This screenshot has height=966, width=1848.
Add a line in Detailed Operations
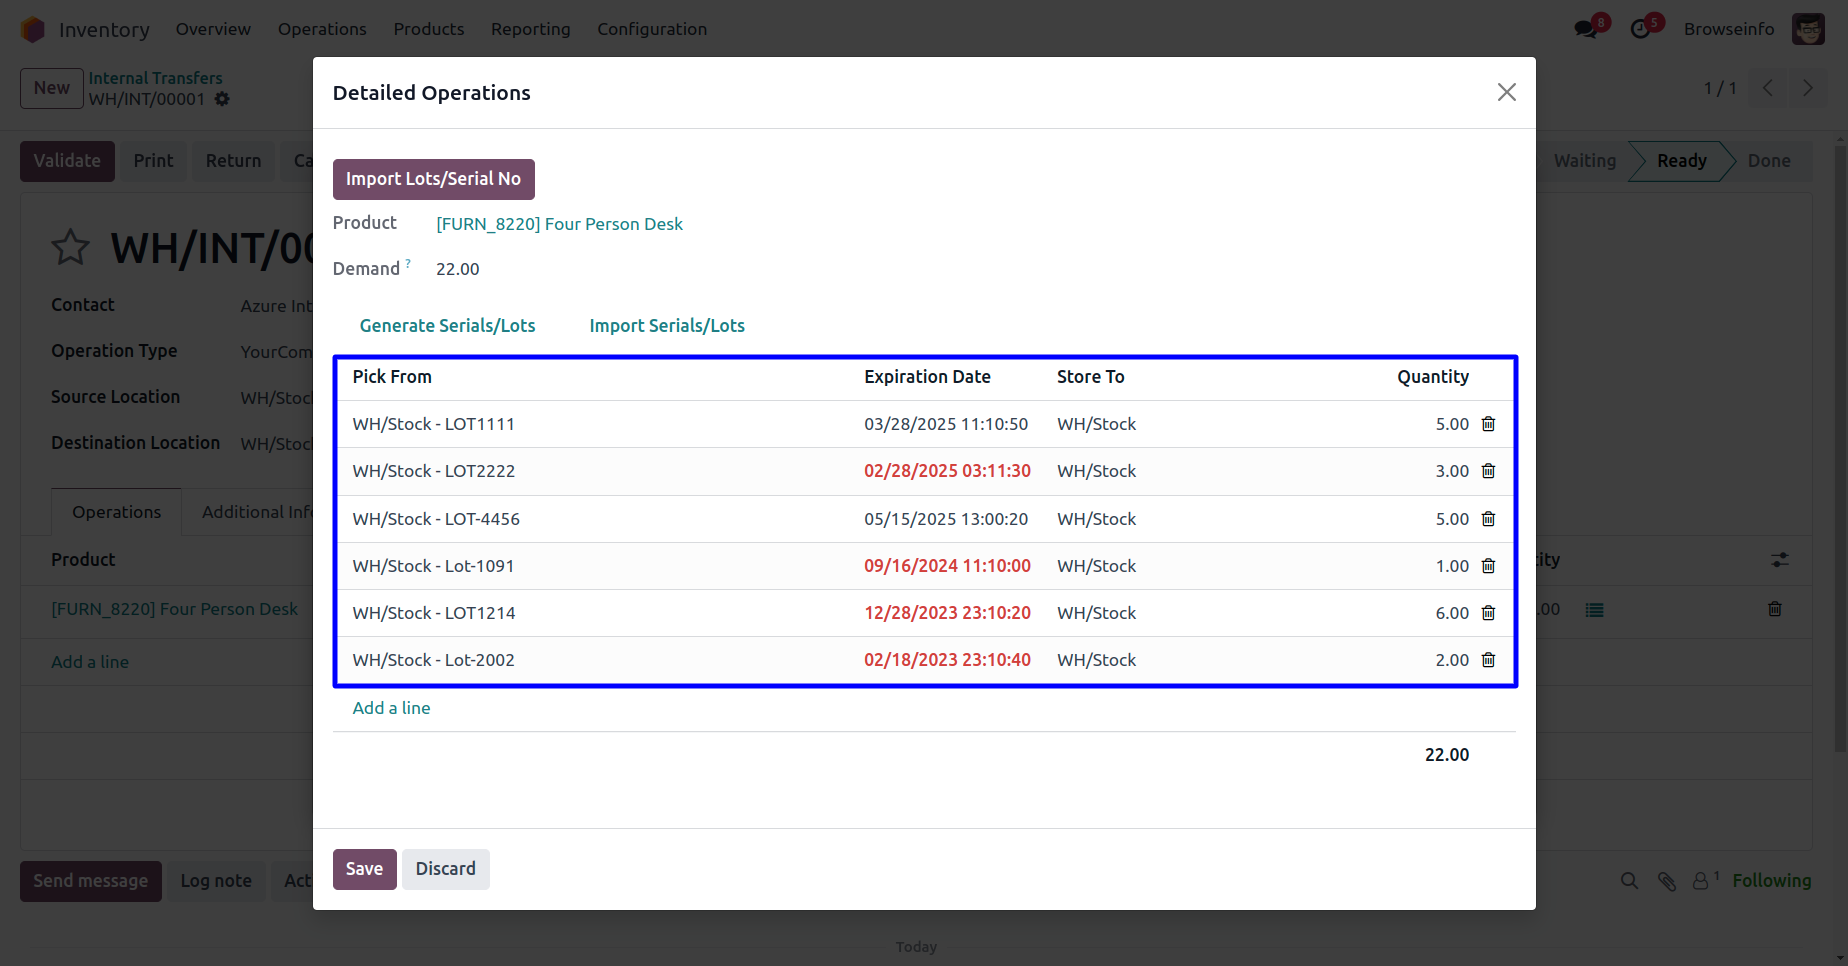coord(391,708)
